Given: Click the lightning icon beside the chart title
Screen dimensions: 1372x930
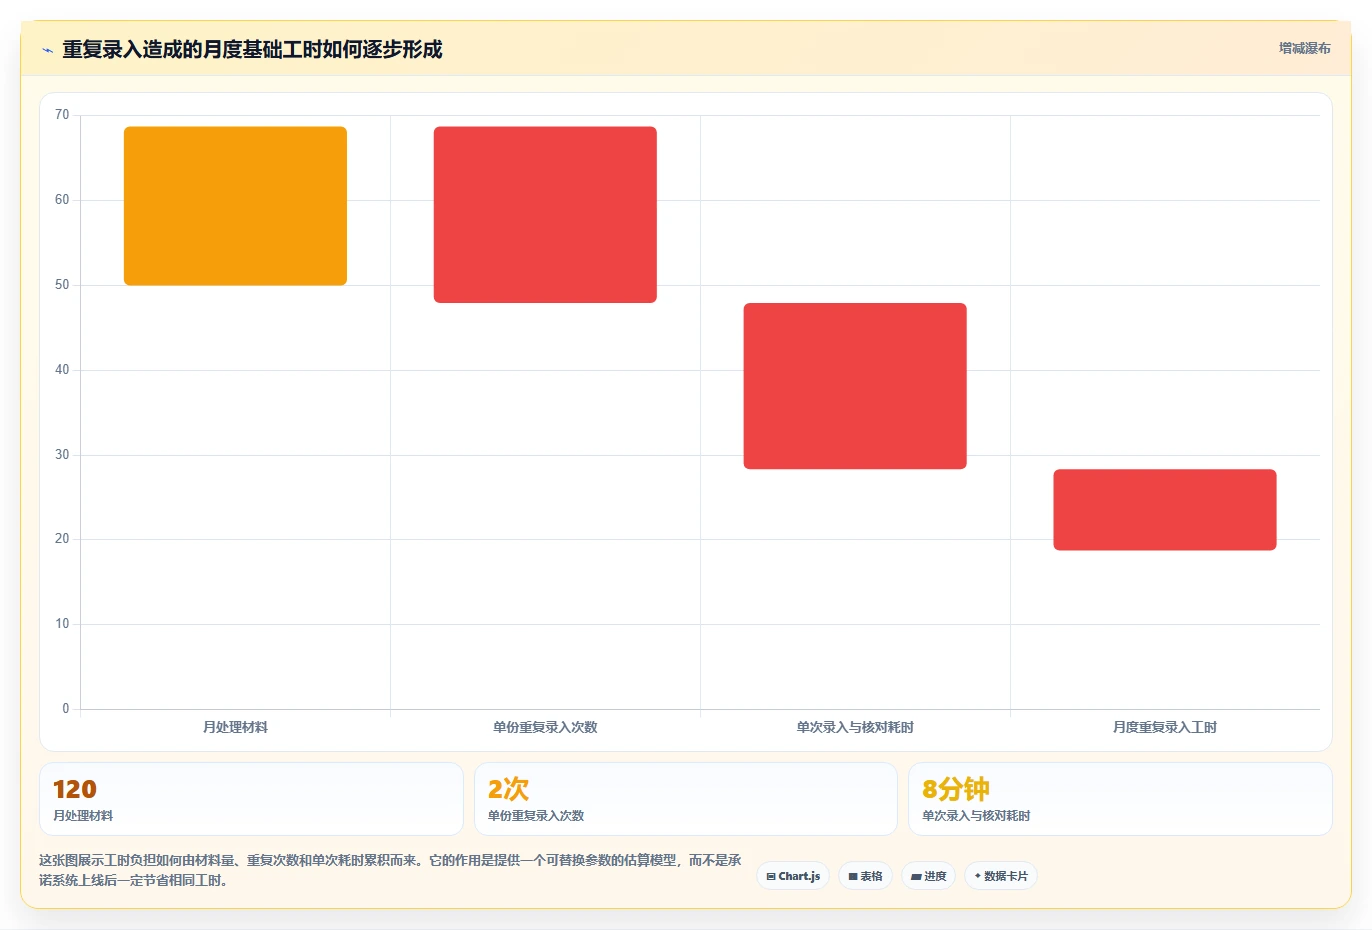Looking at the screenshot, I should click(x=47, y=50).
